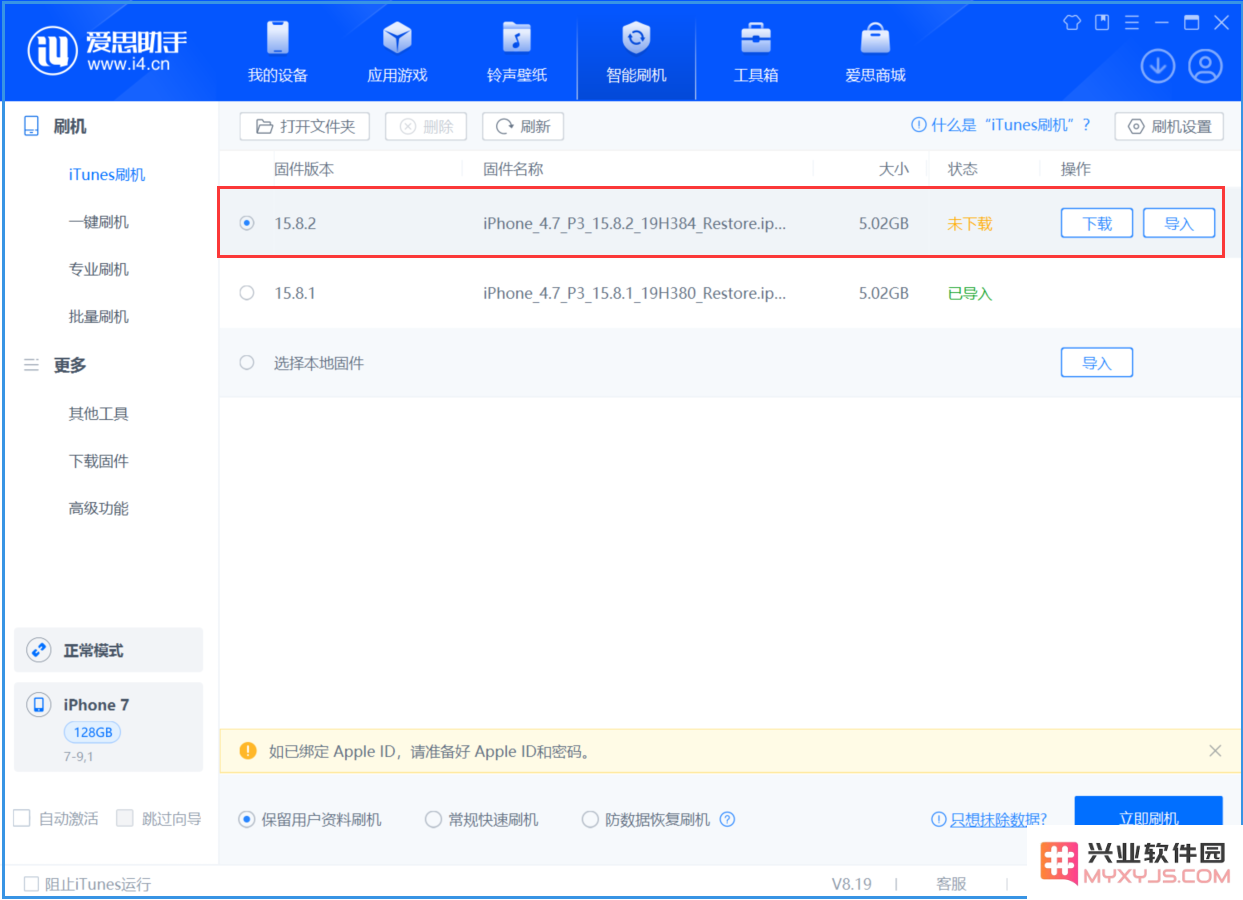The height and width of the screenshot is (900, 1243).
Task: Click the 状态 column header
Action: tap(963, 169)
